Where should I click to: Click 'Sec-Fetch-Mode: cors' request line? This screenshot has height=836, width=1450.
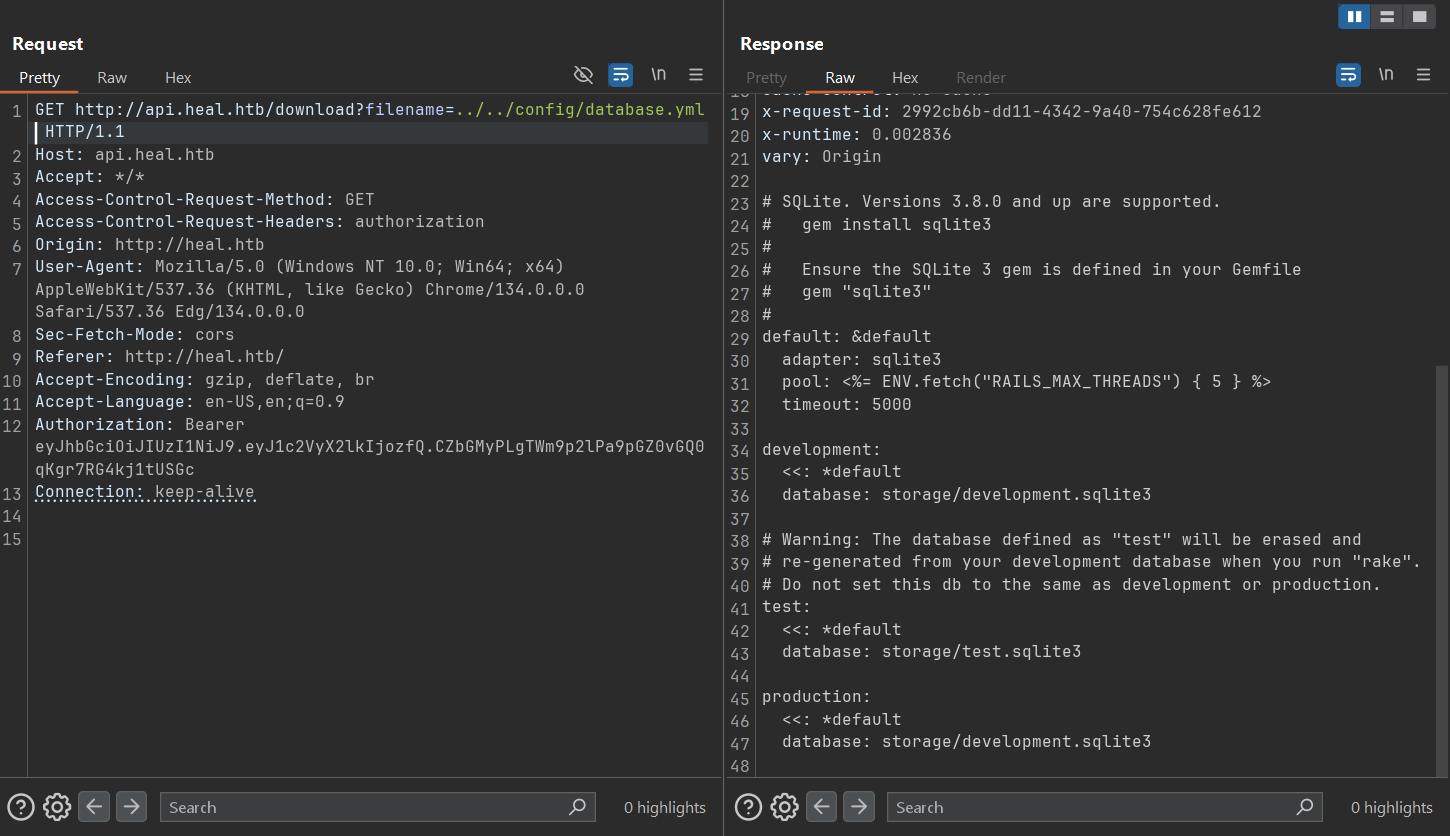(x=134, y=334)
